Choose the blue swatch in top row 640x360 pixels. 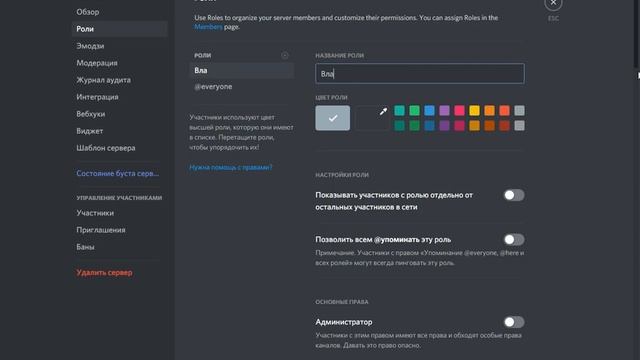429,110
